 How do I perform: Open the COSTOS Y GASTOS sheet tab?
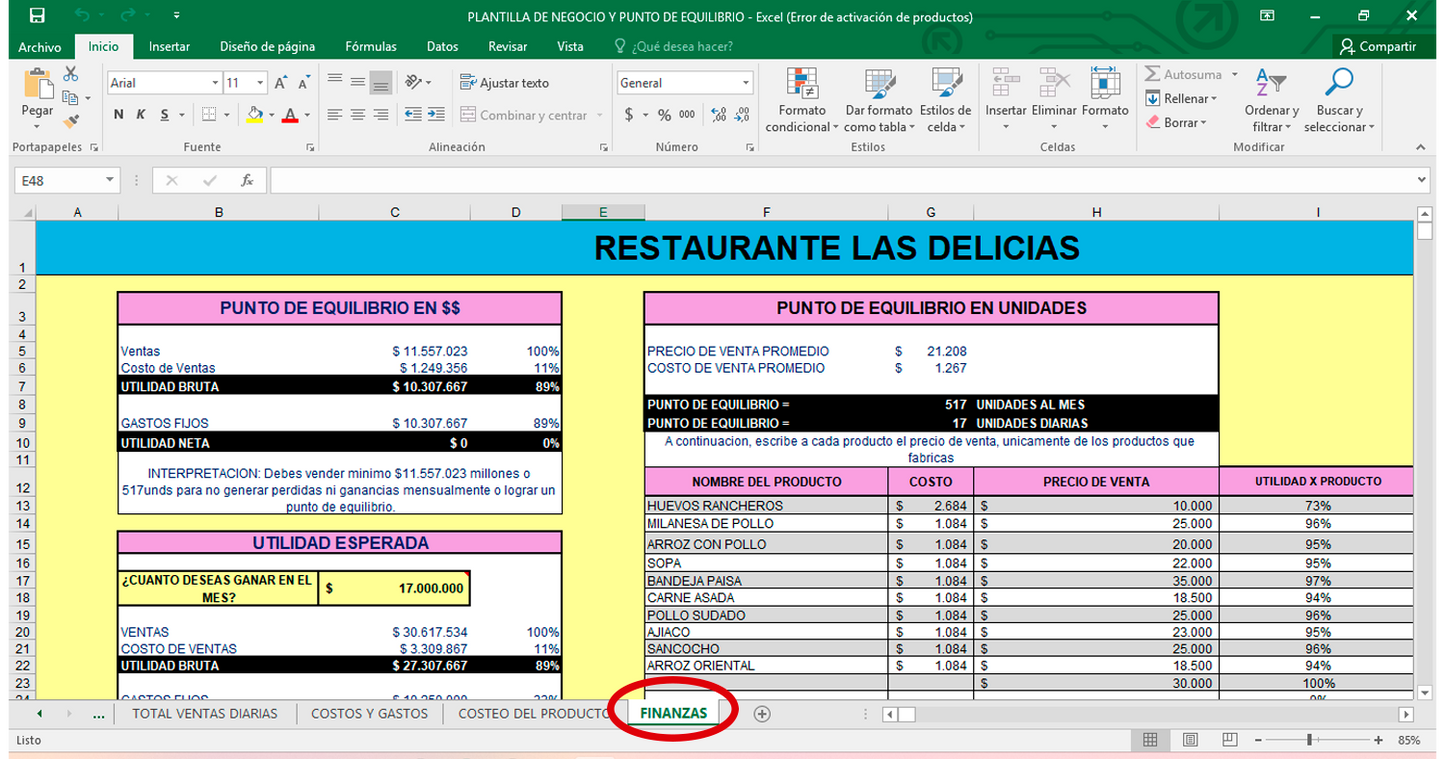point(369,713)
